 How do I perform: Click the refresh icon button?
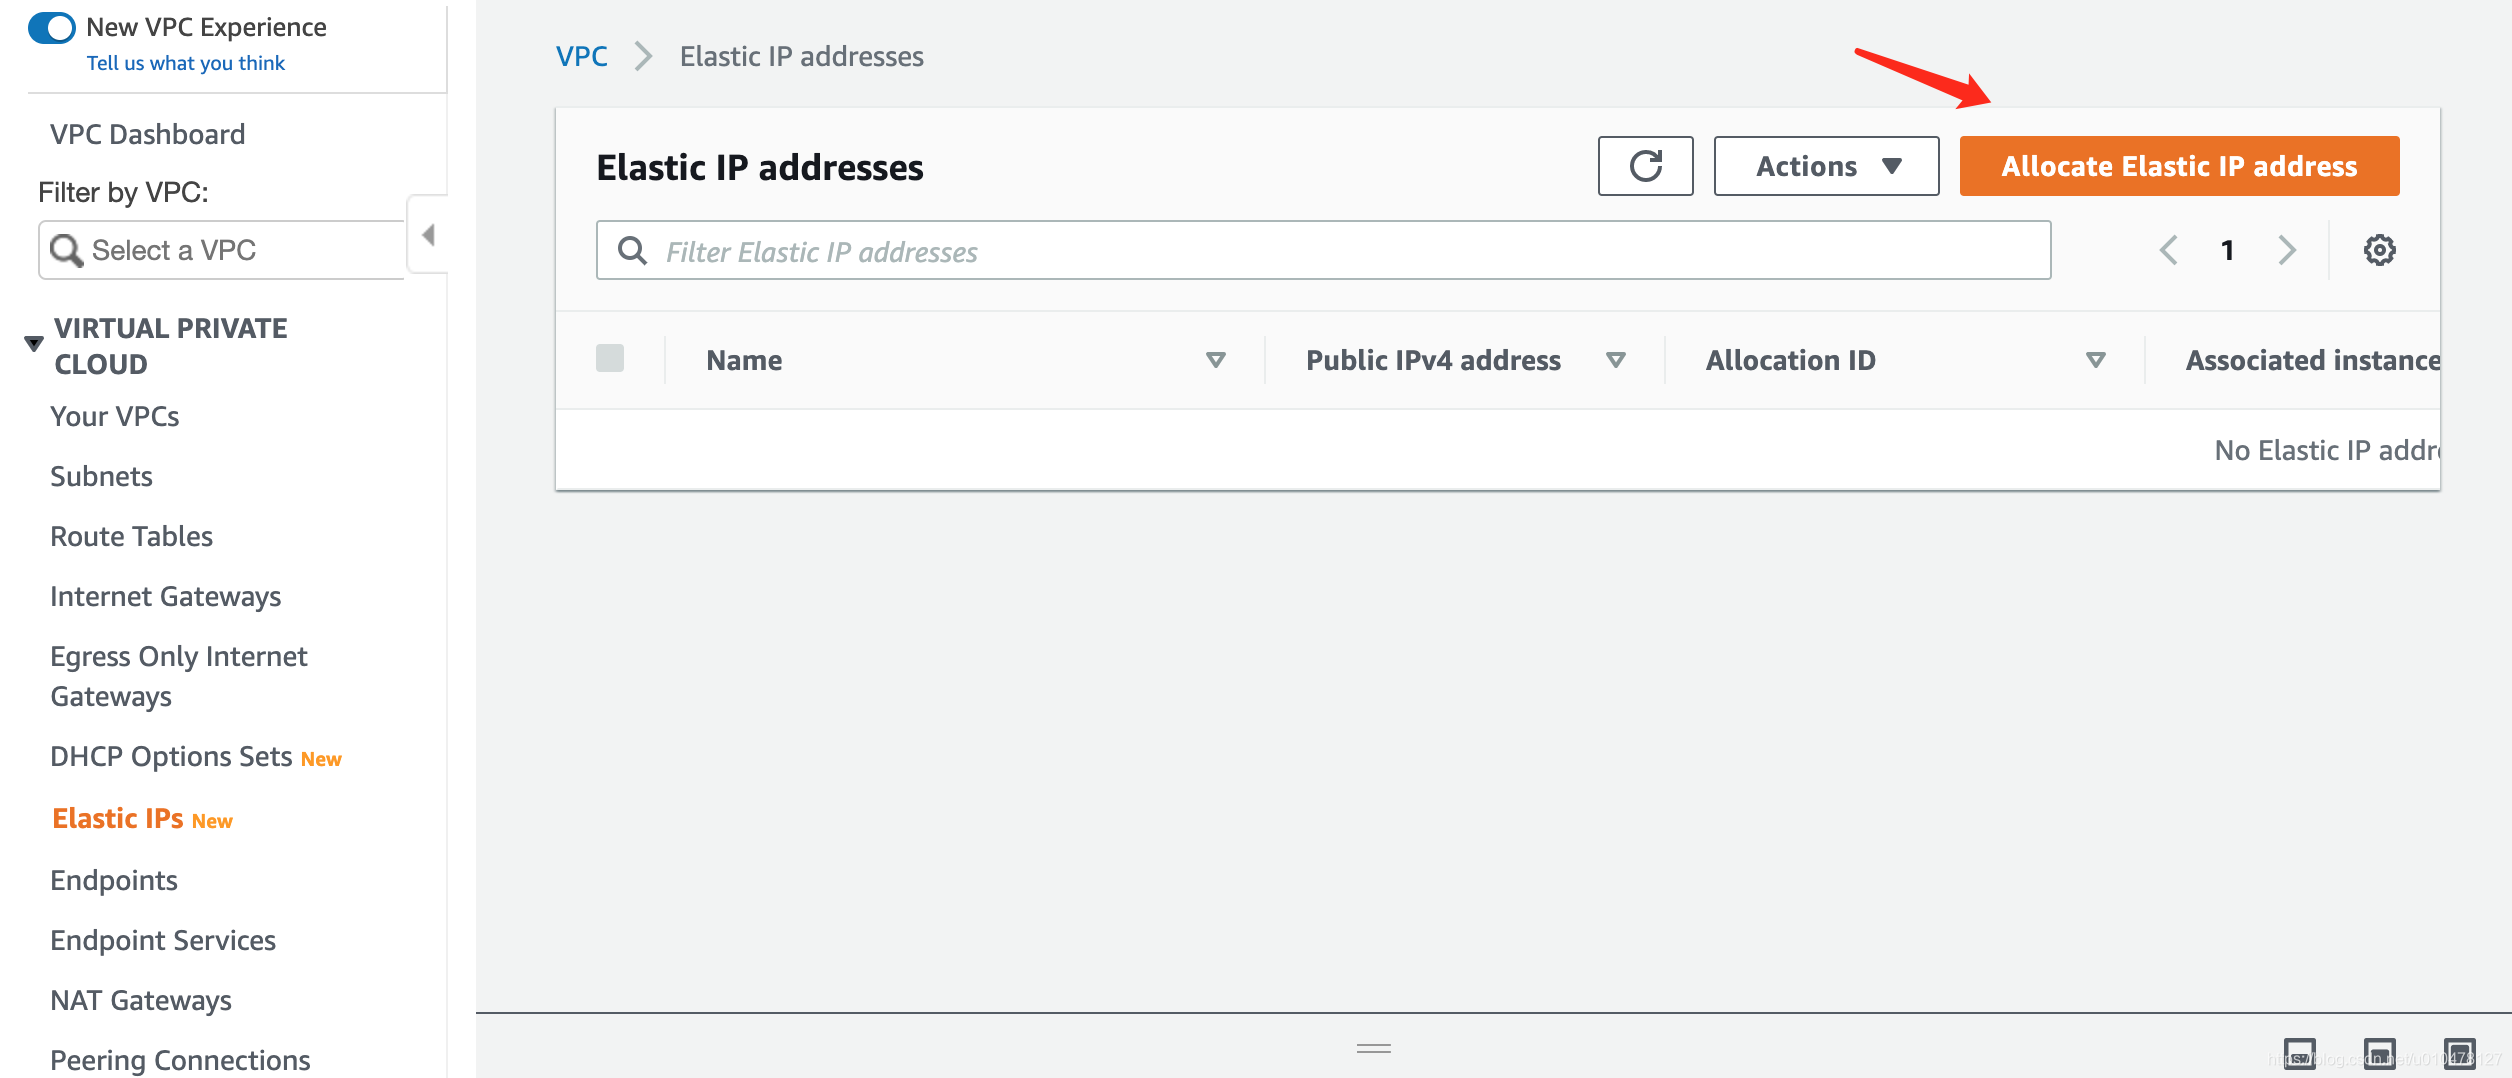pos(1645,166)
